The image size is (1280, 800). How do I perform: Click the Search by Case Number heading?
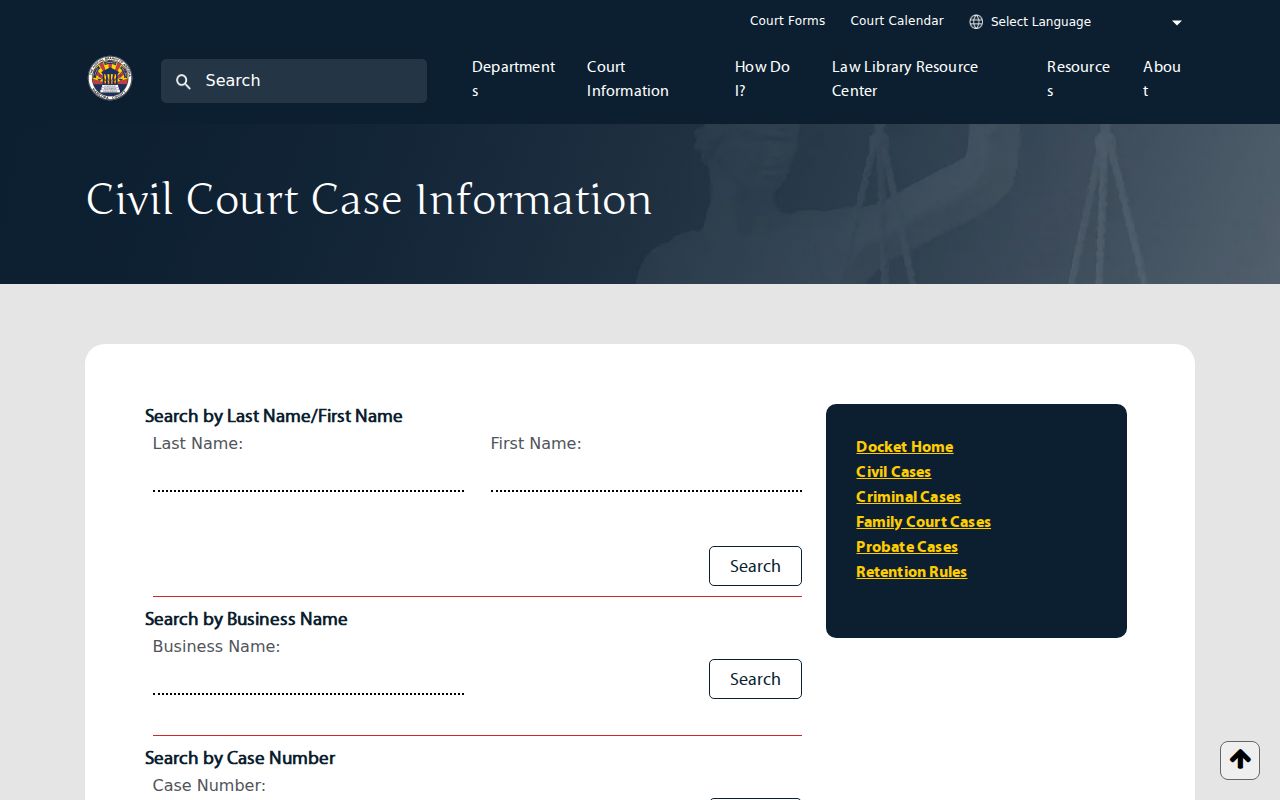click(240, 758)
